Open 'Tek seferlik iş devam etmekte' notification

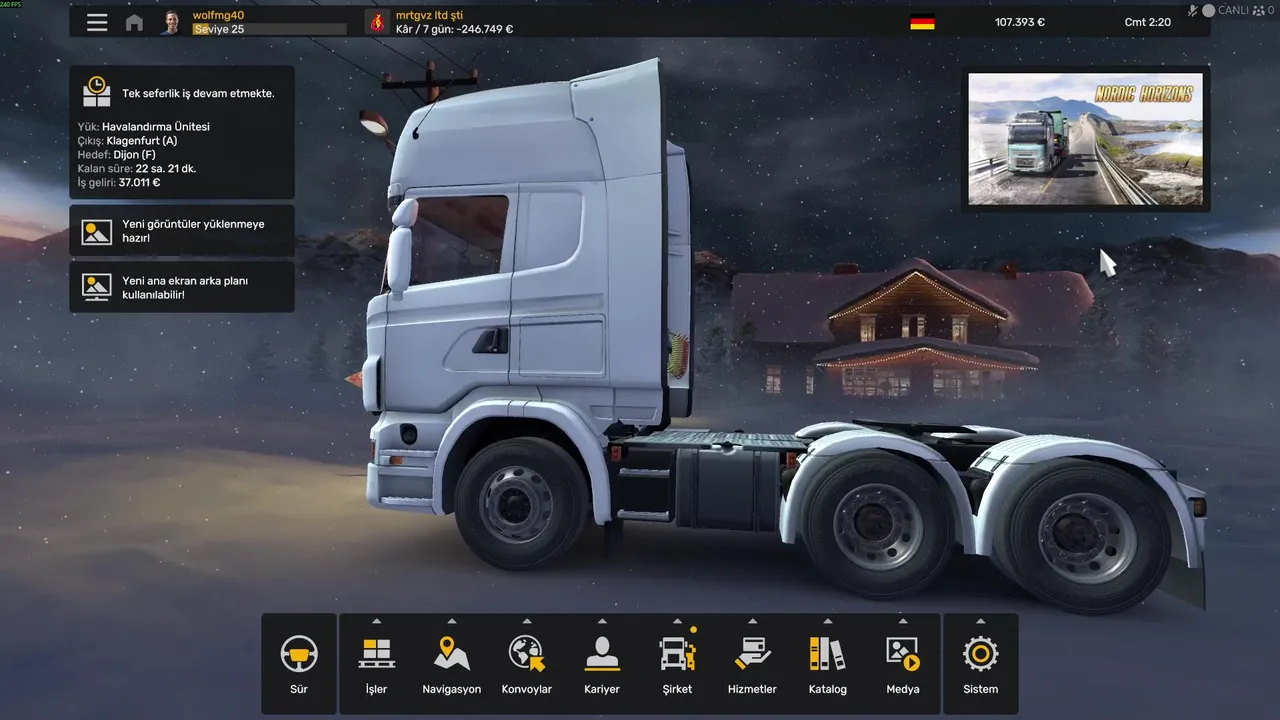tap(182, 132)
